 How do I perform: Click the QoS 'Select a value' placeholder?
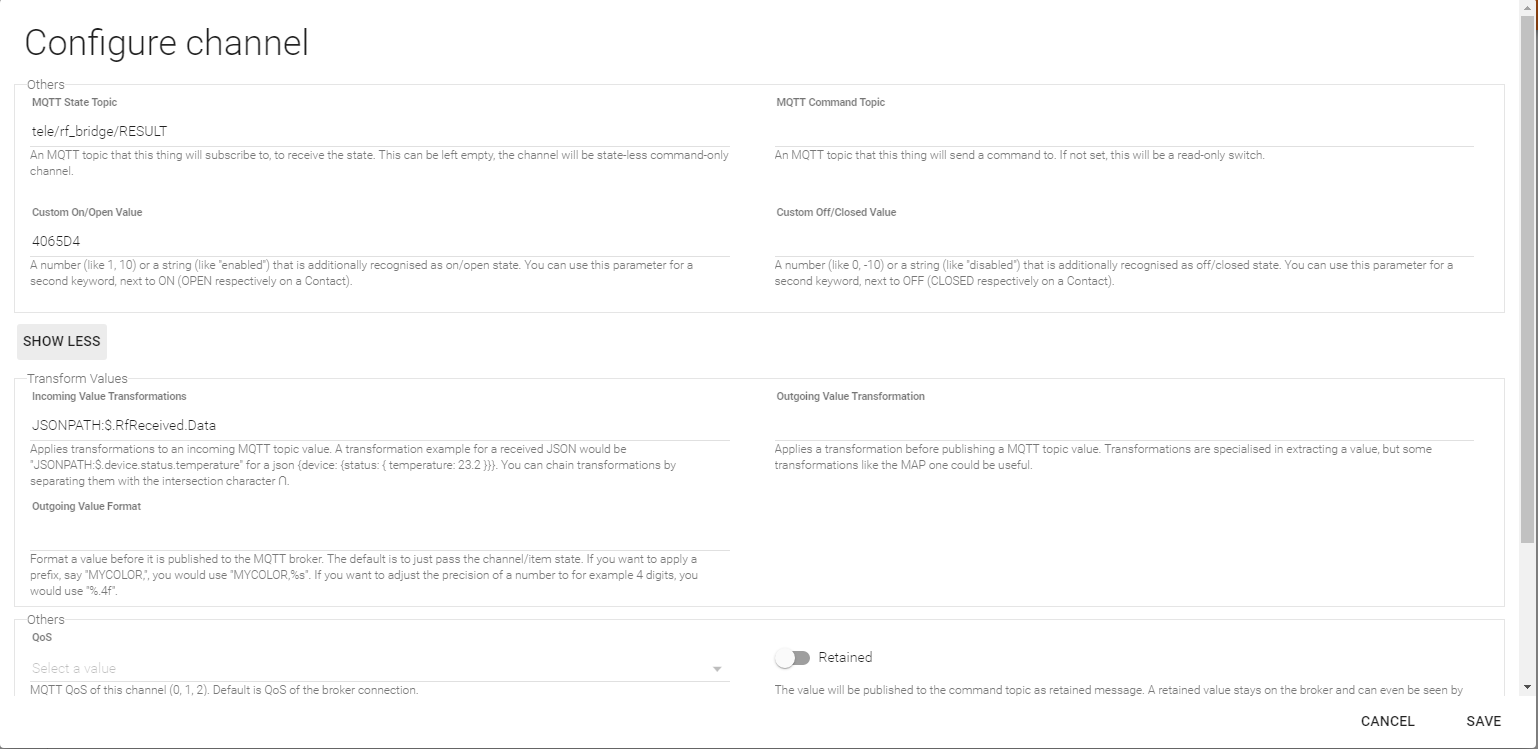[74, 668]
